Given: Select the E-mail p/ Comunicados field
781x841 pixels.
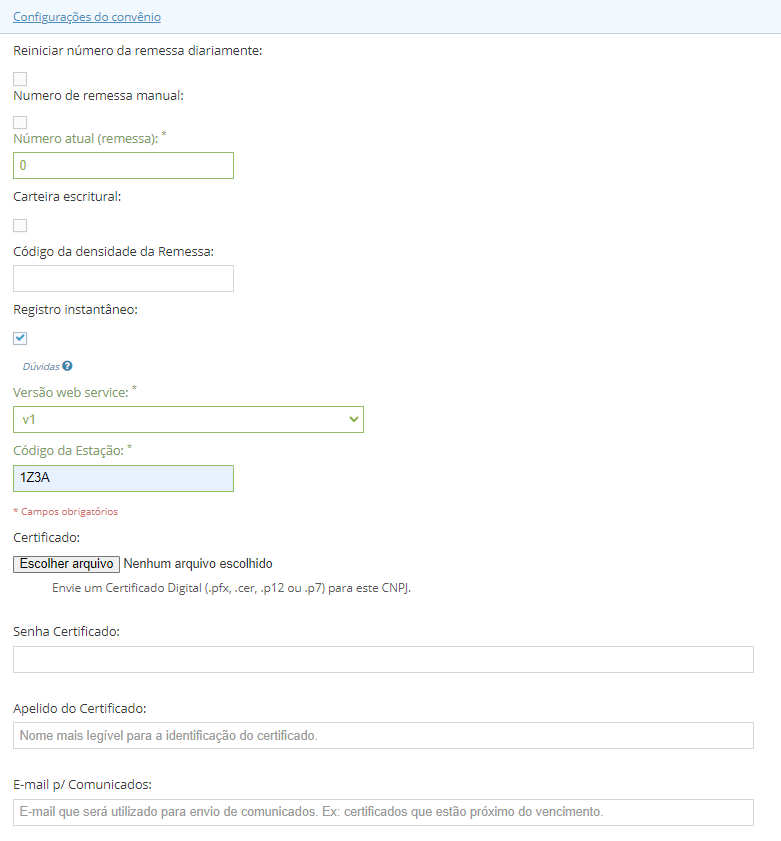Looking at the screenshot, I should [383, 812].
